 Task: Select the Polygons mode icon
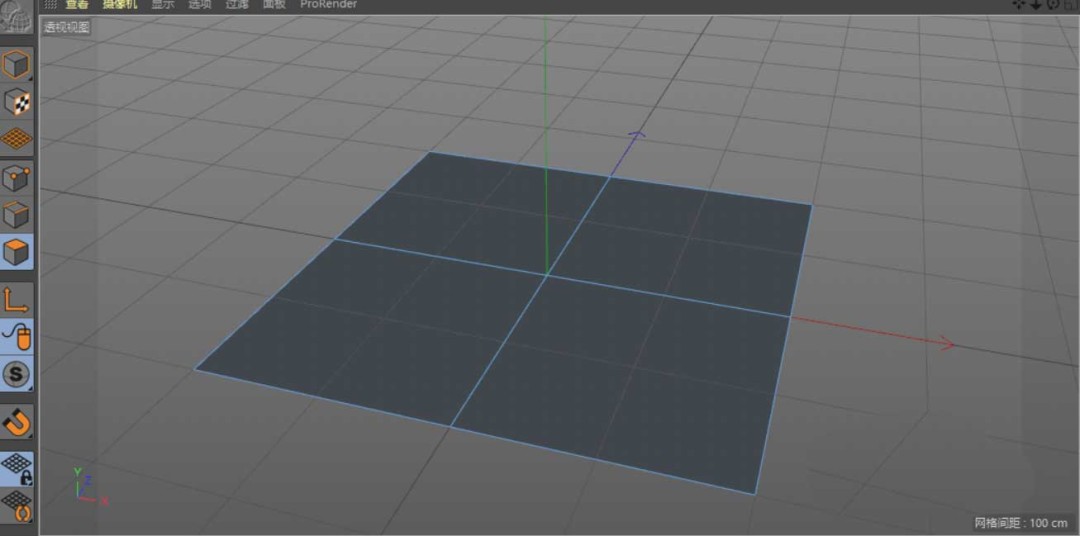pyautogui.click(x=17, y=252)
